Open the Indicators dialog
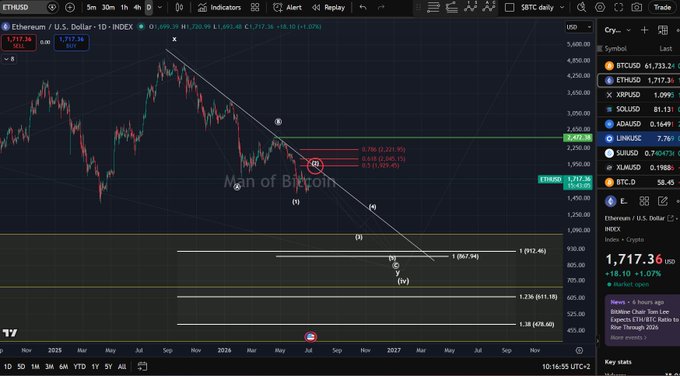The height and width of the screenshot is (376, 680). pos(219,7)
